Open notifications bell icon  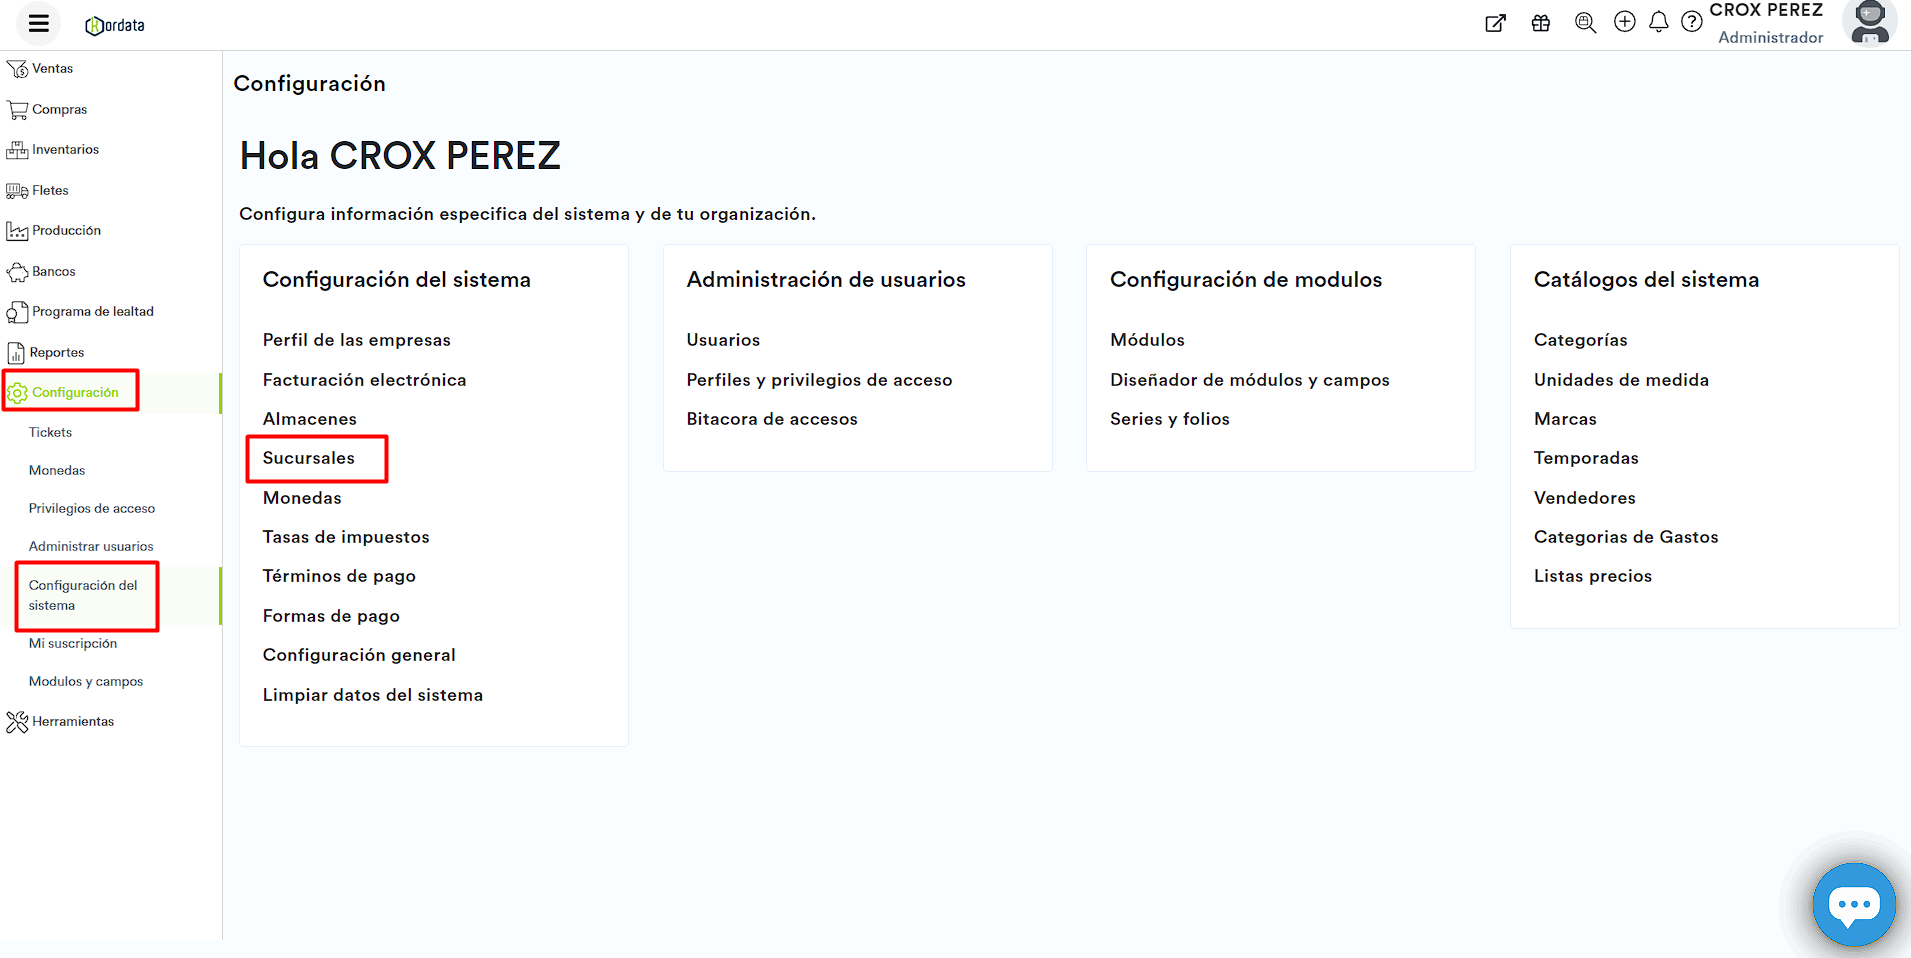[x=1658, y=22]
